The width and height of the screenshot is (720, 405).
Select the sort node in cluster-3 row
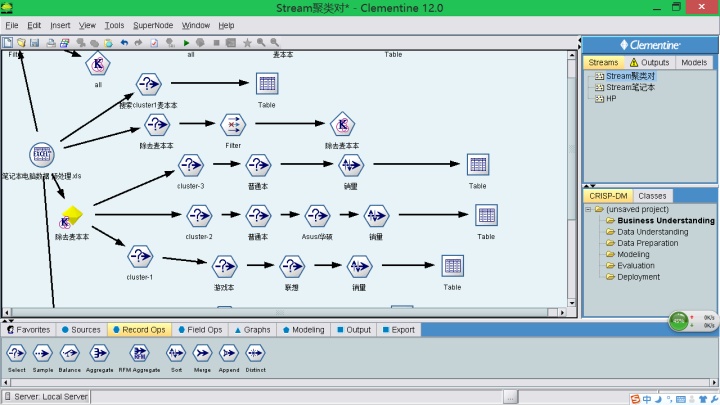tap(351, 165)
